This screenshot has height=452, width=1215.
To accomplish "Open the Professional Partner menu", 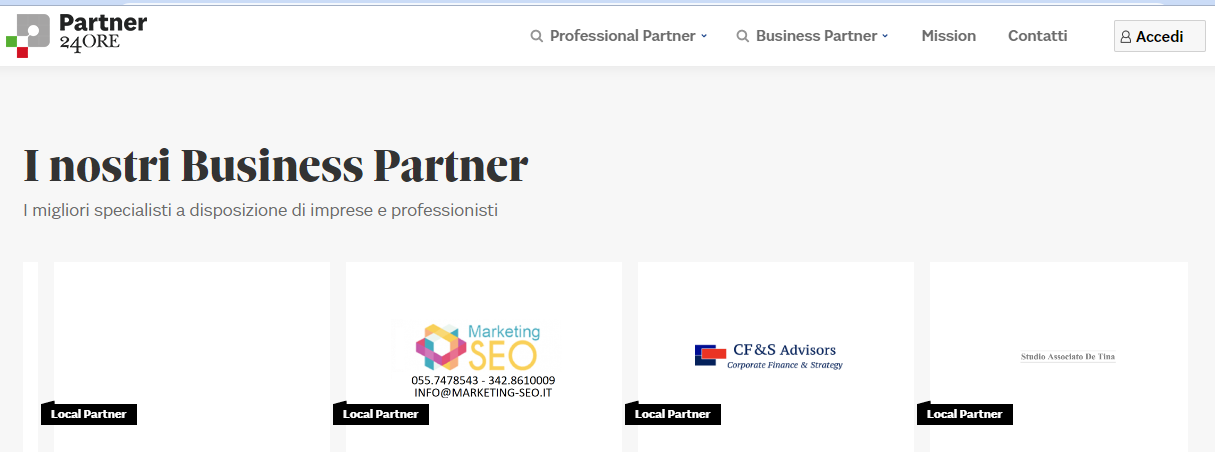I will tap(619, 36).
